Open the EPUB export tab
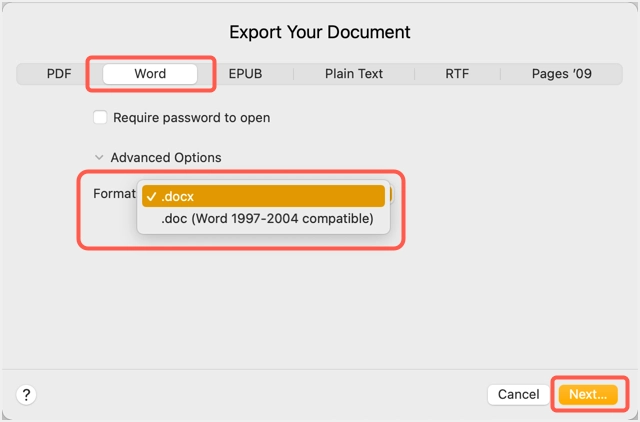This screenshot has width=640, height=422. (x=245, y=74)
